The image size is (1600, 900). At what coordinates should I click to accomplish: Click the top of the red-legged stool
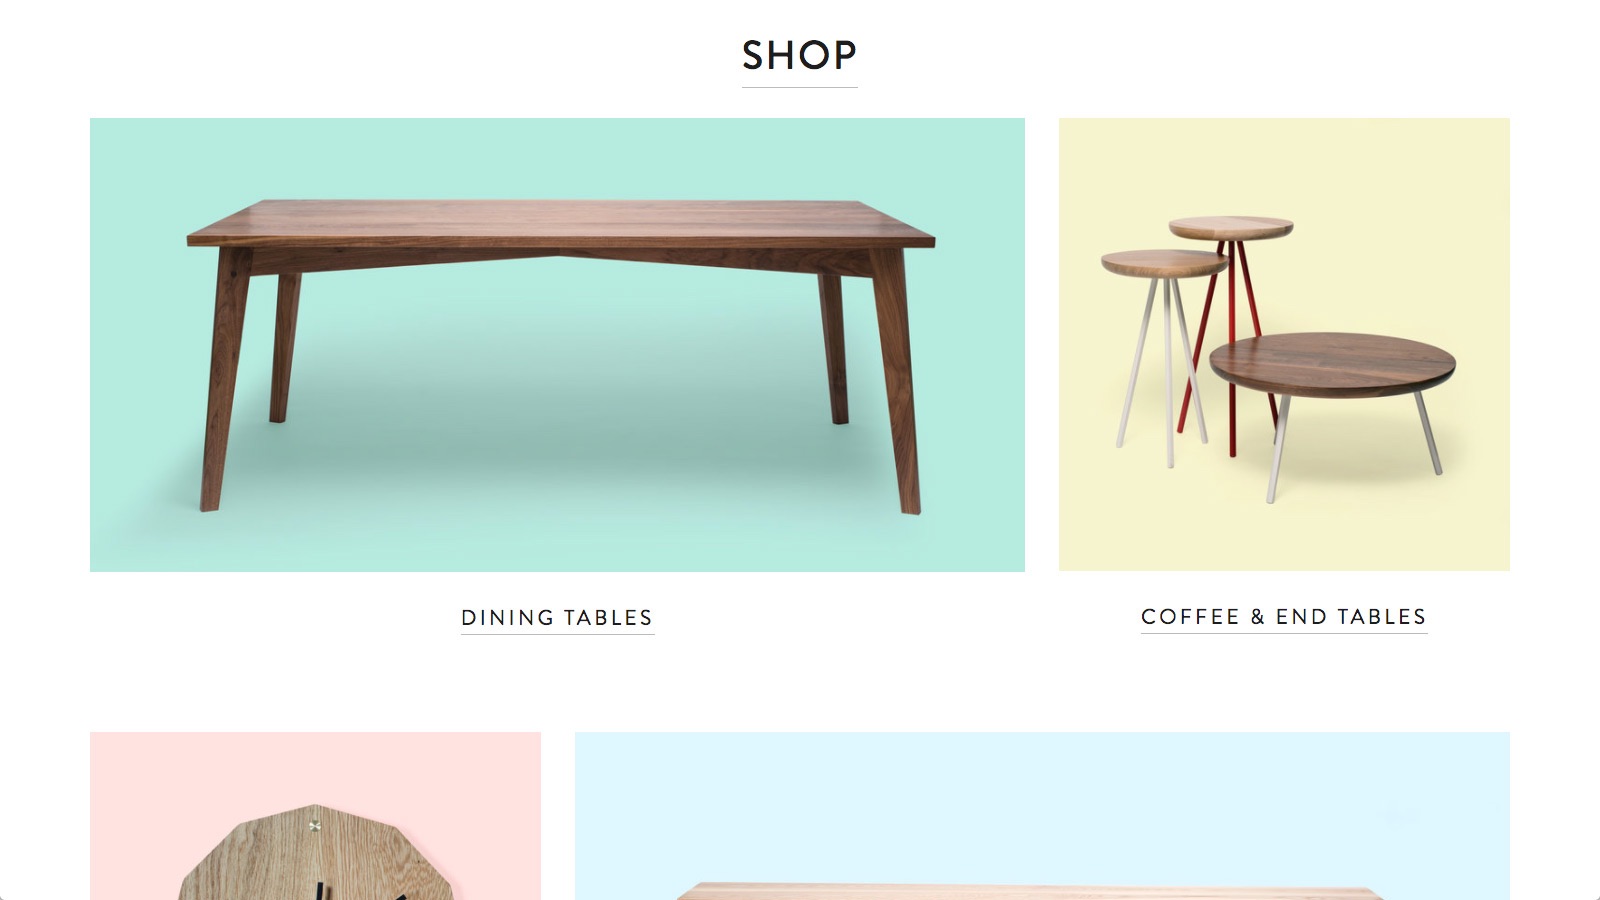[x=1231, y=228]
